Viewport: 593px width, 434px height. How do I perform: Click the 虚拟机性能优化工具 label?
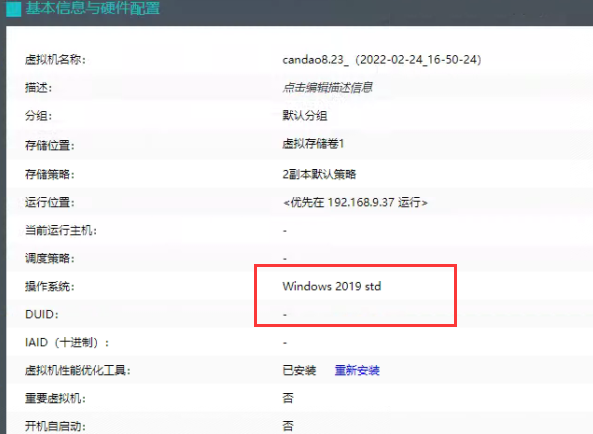(x=78, y=370)
